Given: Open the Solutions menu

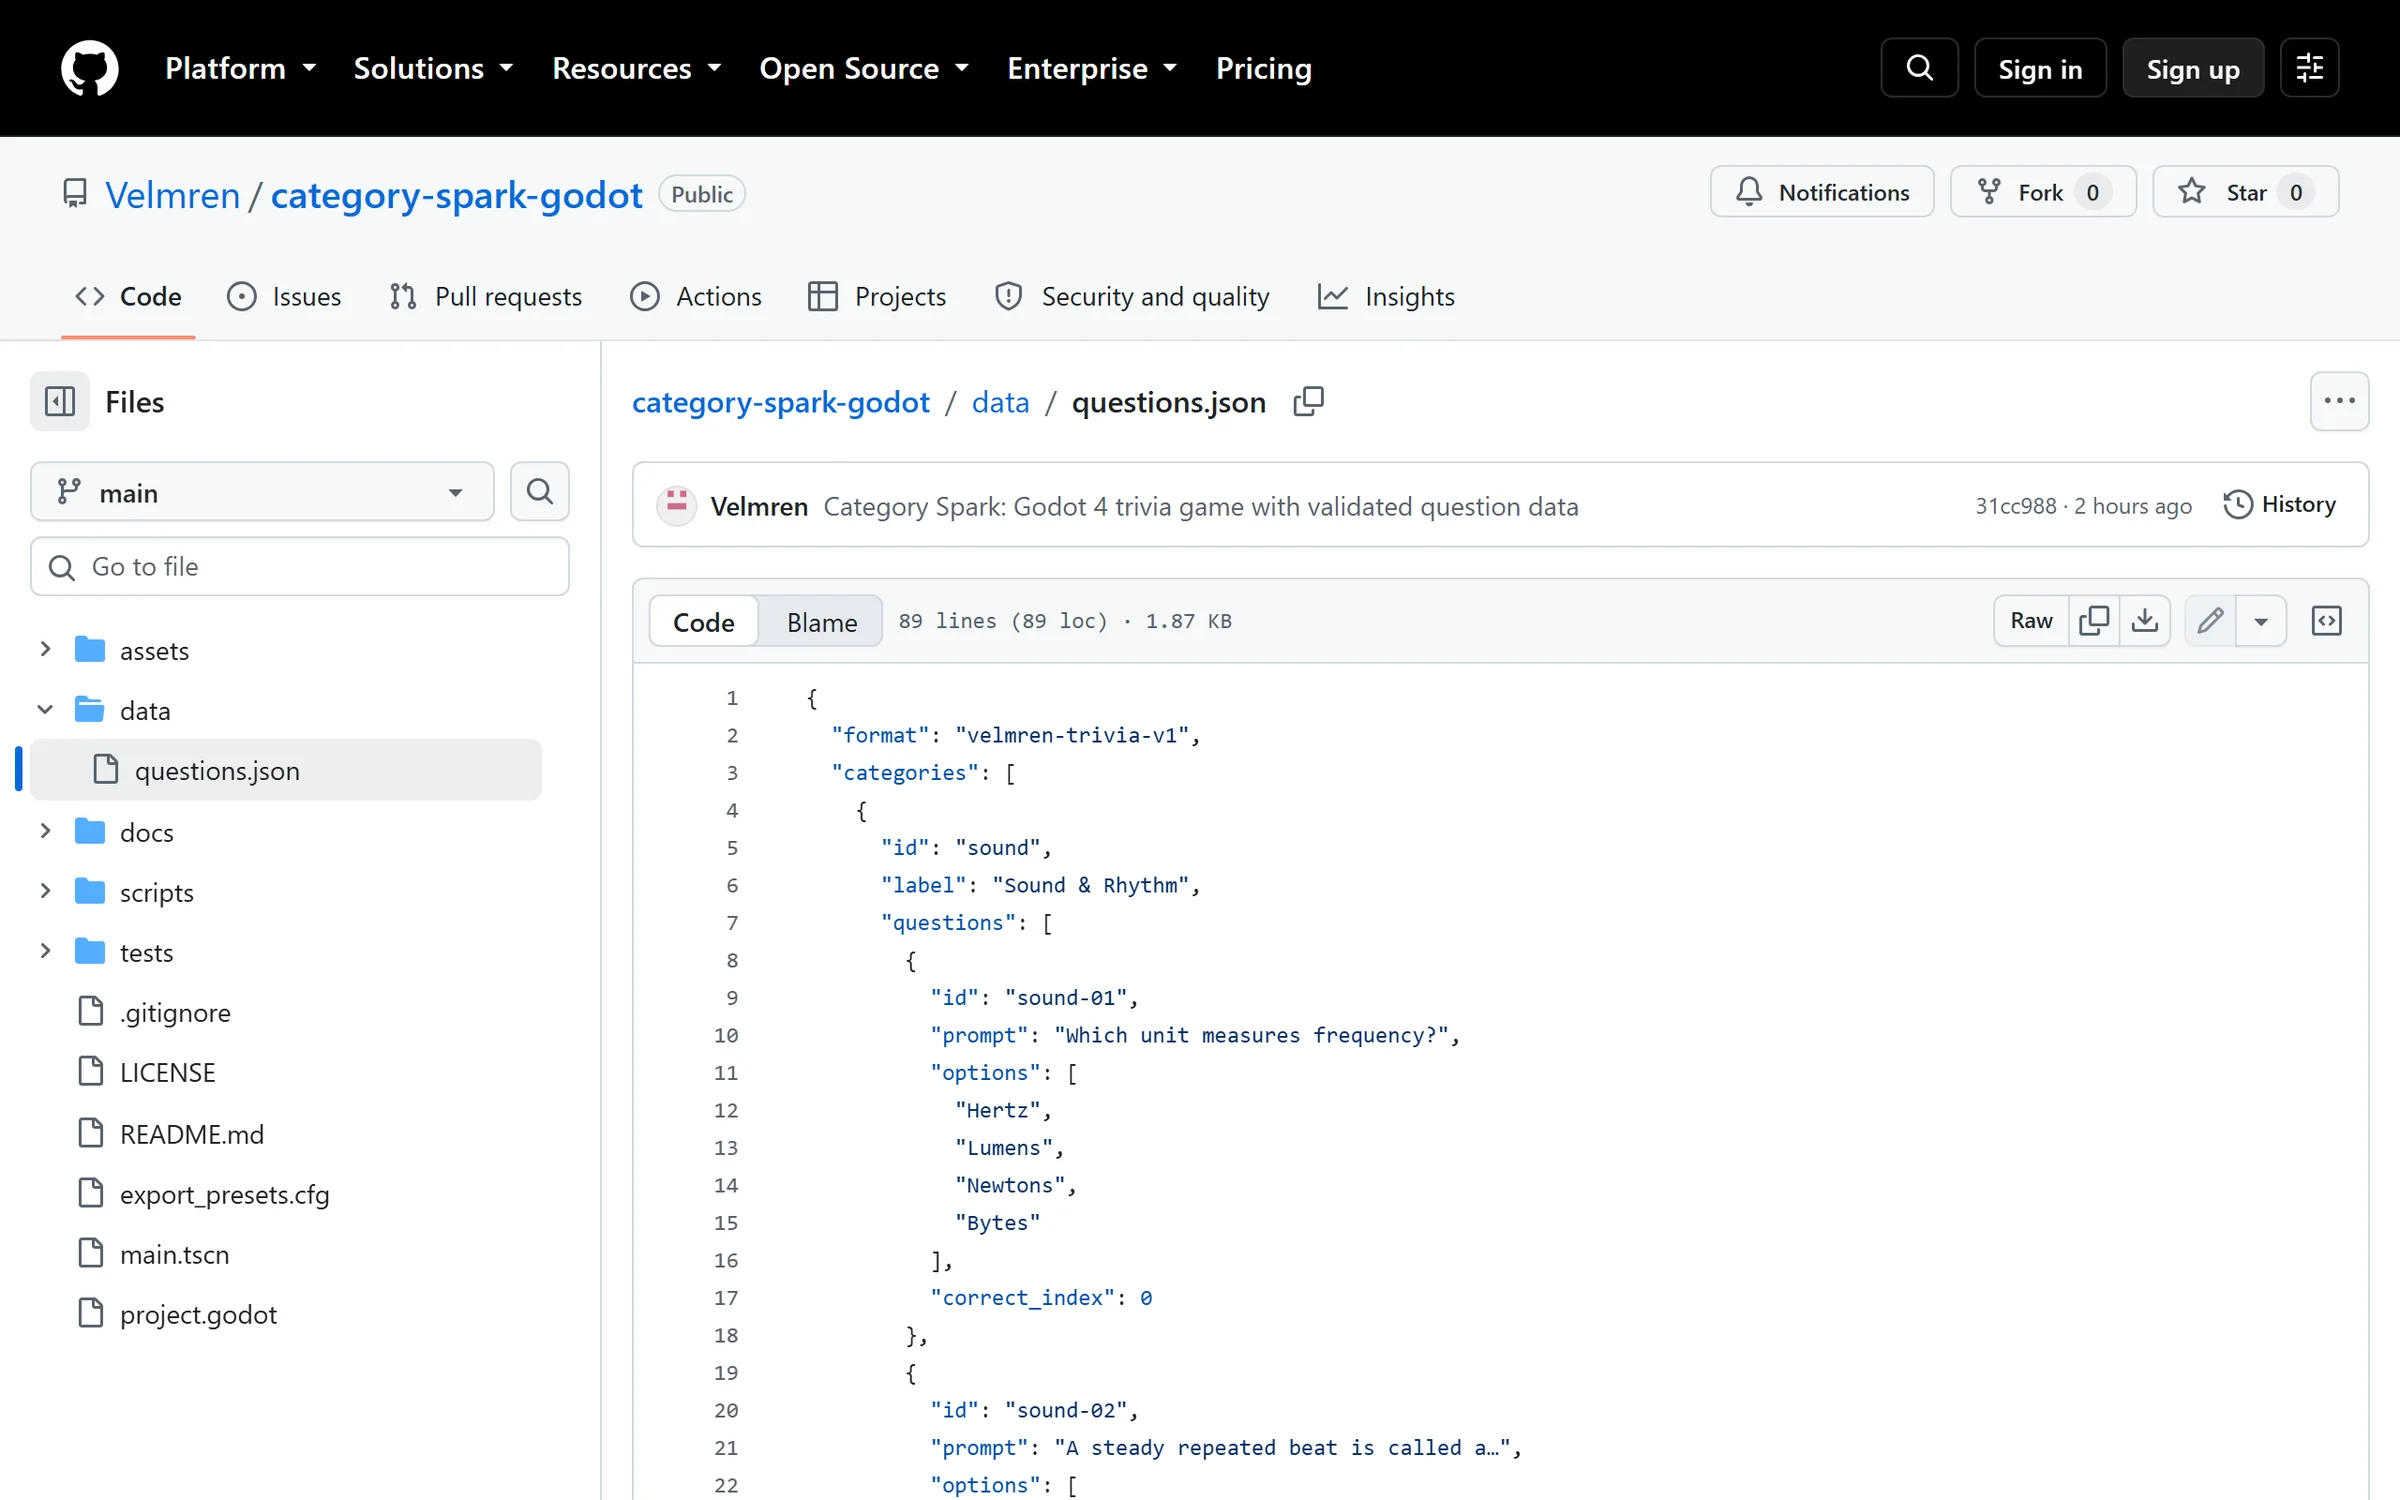Looking at the screenshot, I should [x=434, y=68].
